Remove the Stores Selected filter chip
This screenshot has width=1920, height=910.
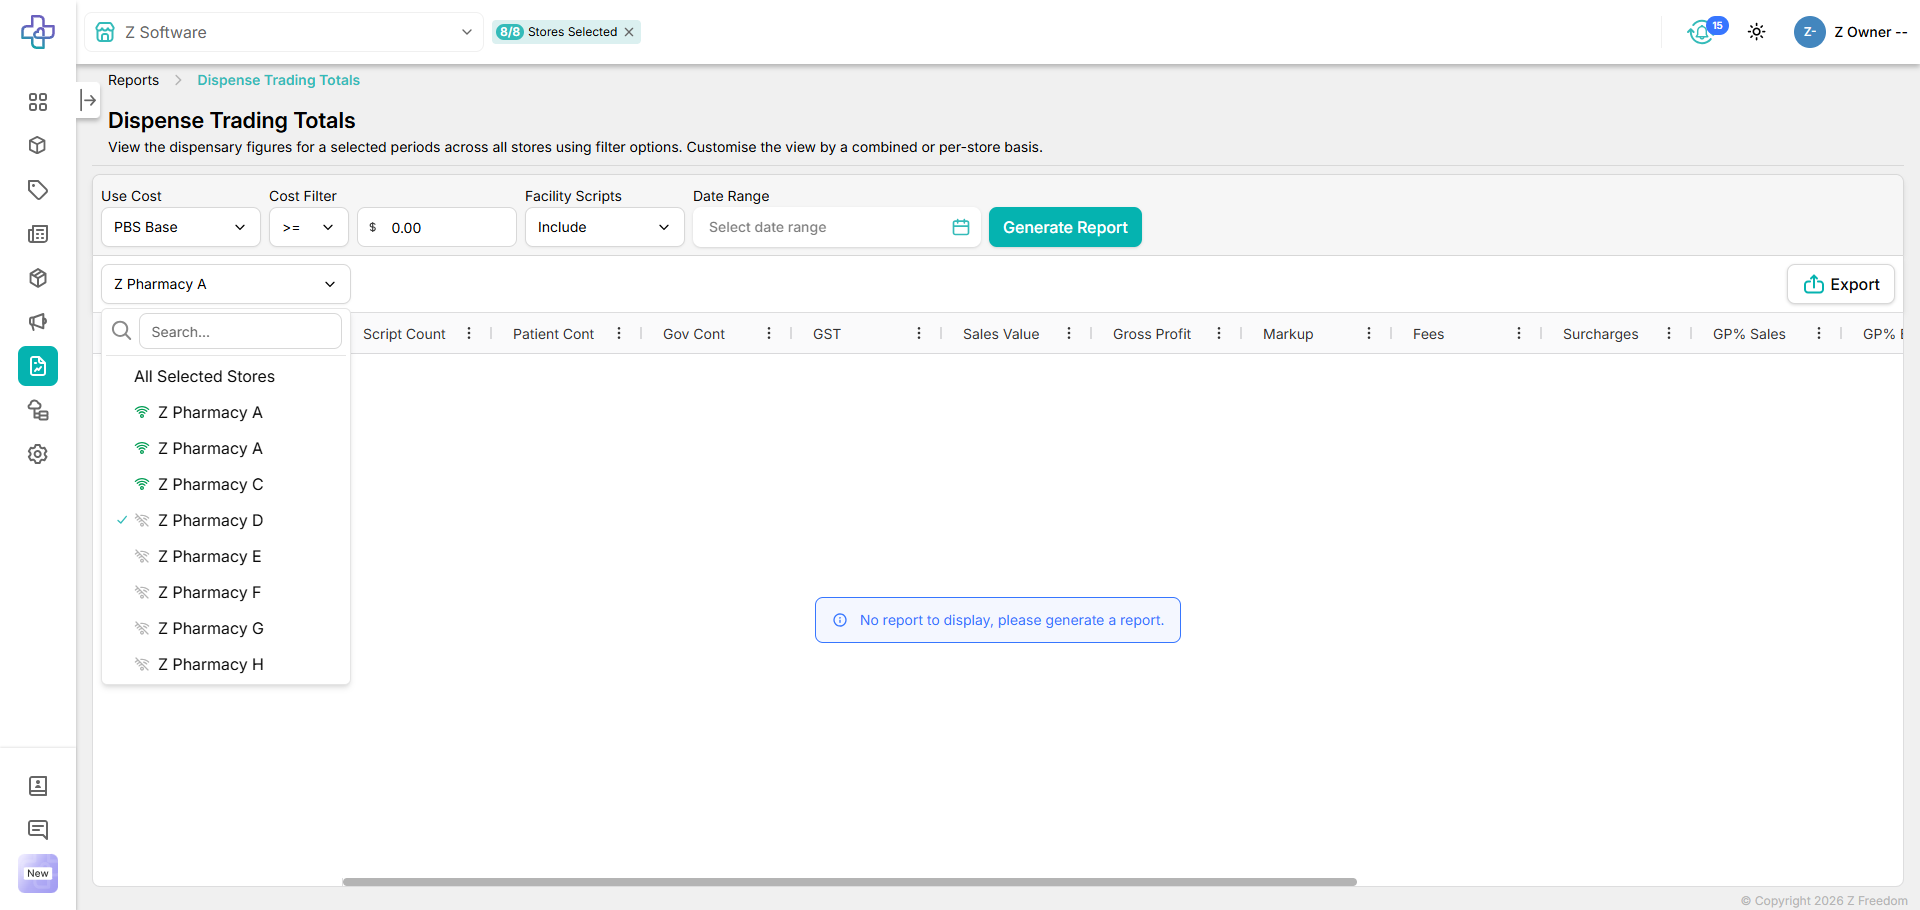(x=629, y=32)
